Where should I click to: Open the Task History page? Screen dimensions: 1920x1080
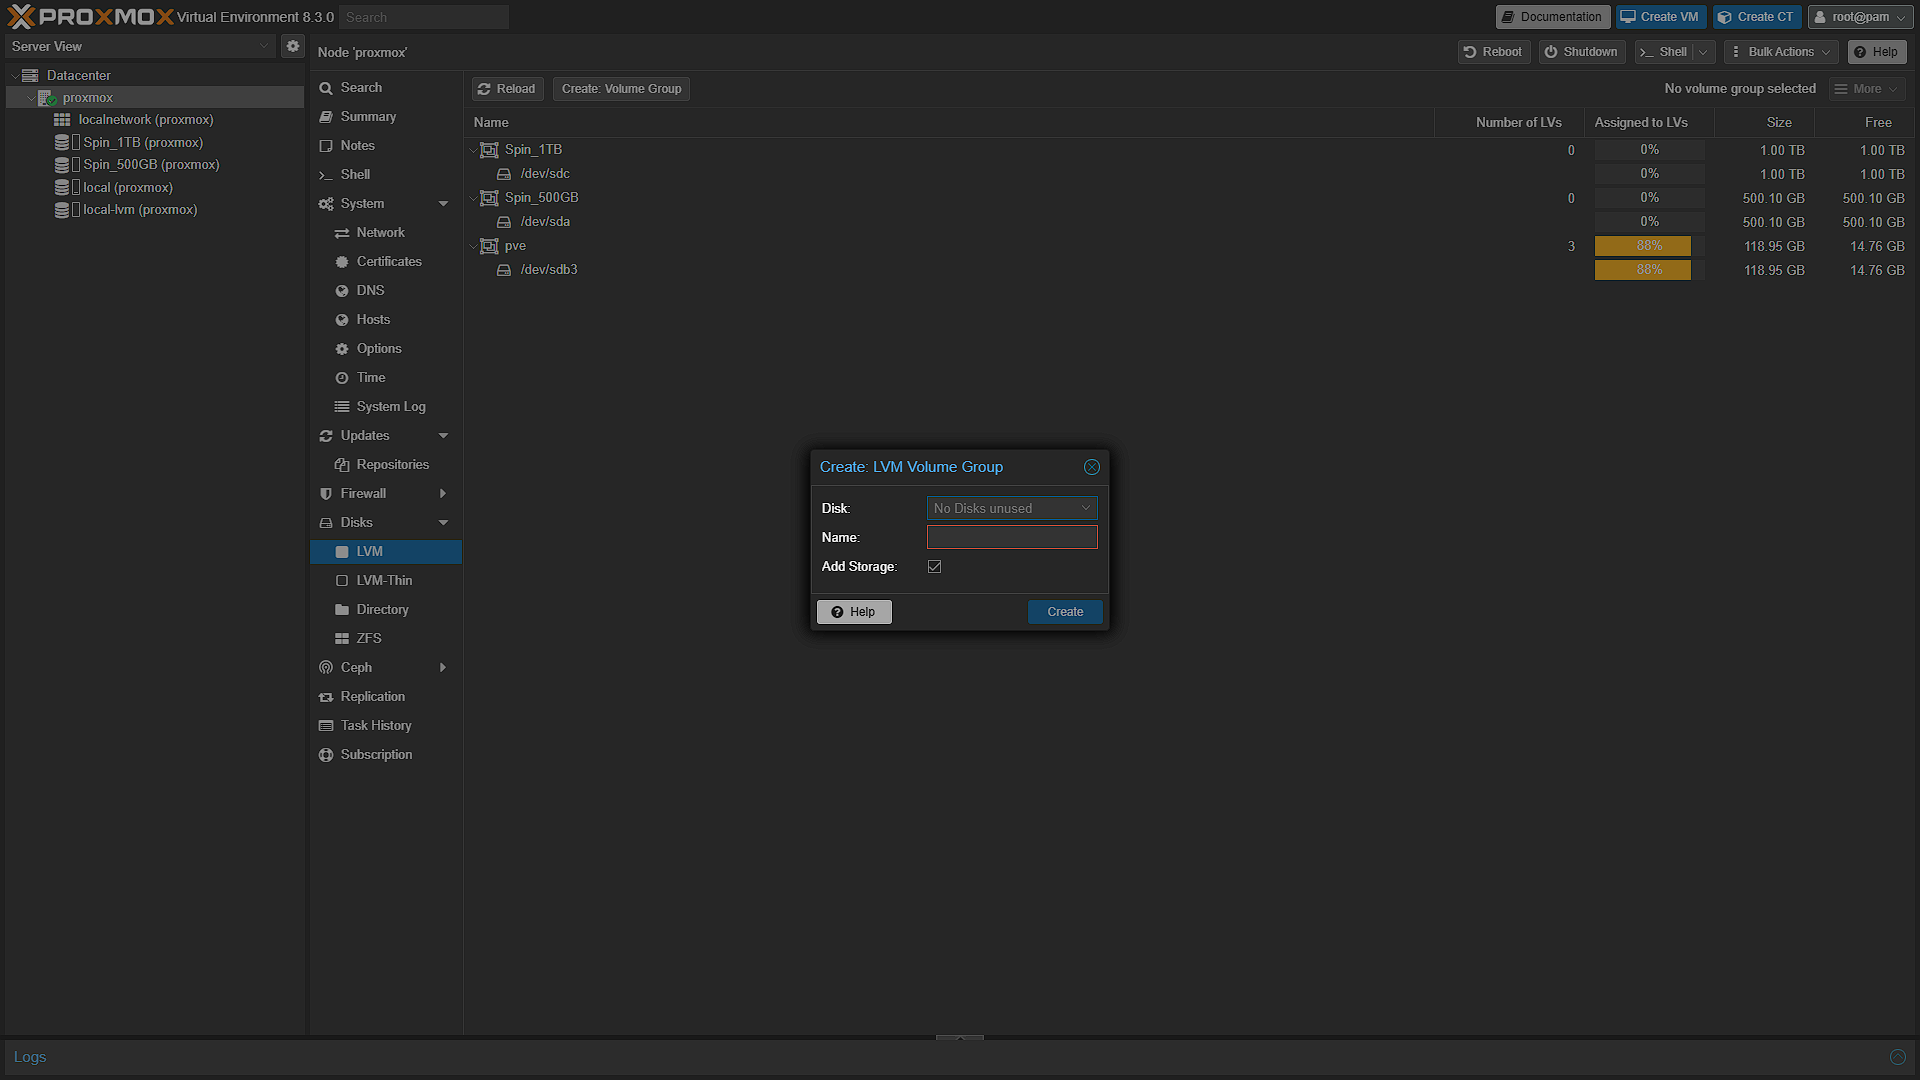click(386, 726)
